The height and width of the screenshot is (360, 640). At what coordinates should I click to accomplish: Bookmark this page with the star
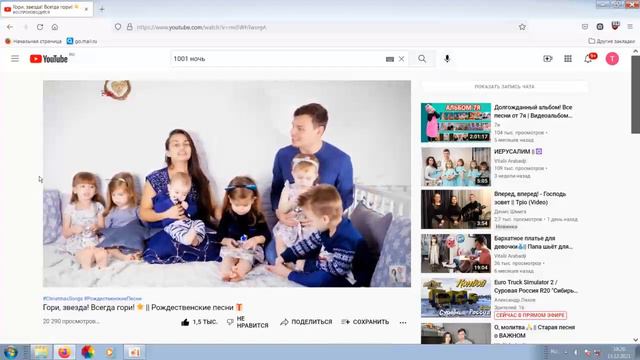pos(522,27)
